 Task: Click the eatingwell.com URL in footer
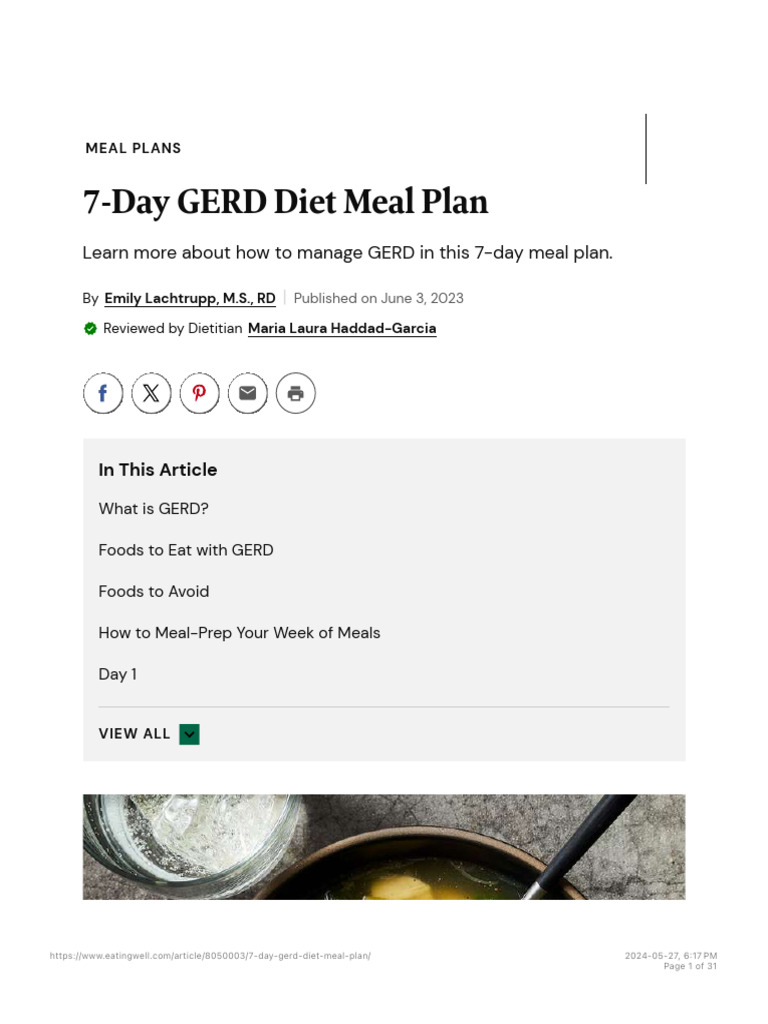point(210,956)
